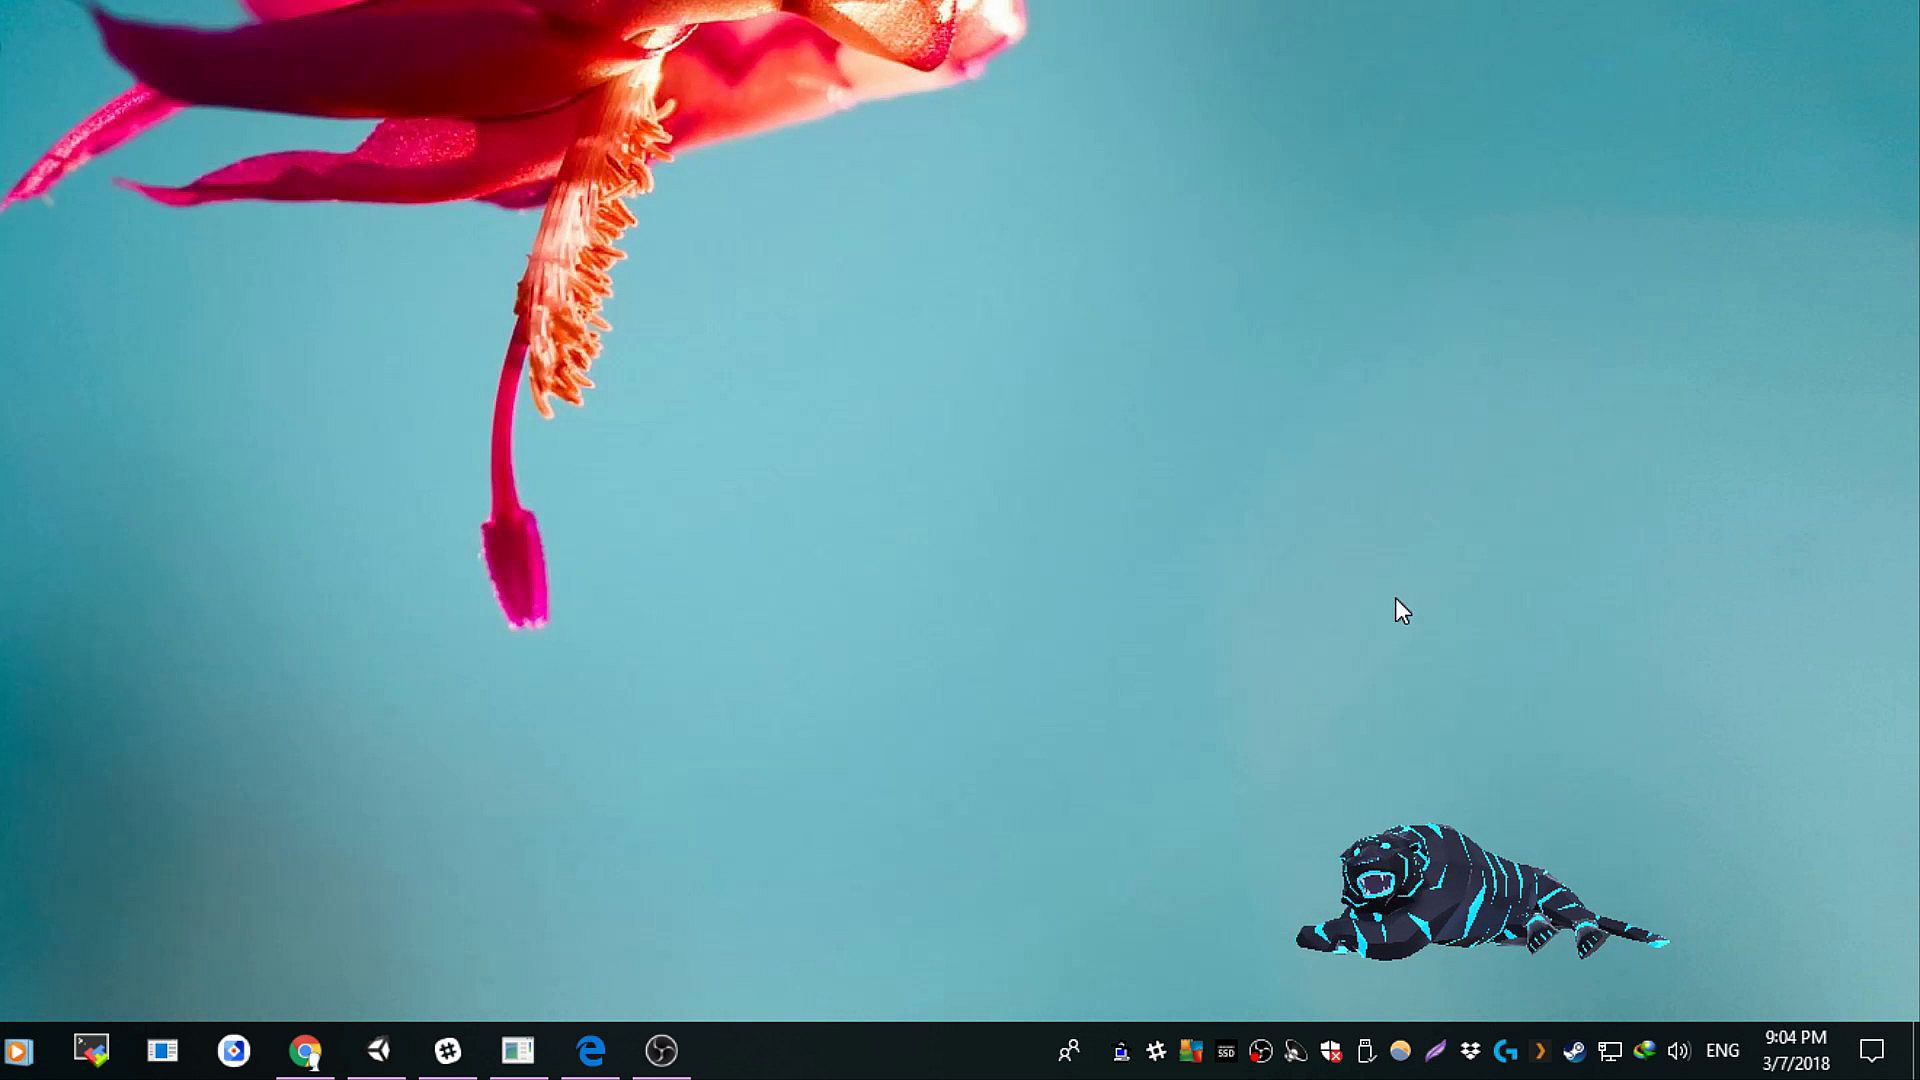Click the SSD monitor tray icon
Viewport: 1920px width, 1080px height.
[1226, 1051]
